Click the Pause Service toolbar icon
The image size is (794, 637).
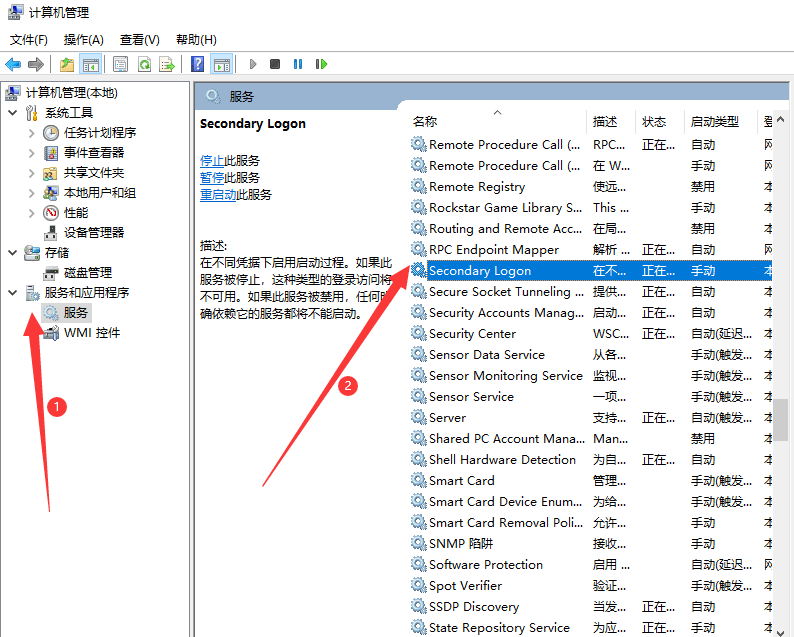click(x=298, y=64)
